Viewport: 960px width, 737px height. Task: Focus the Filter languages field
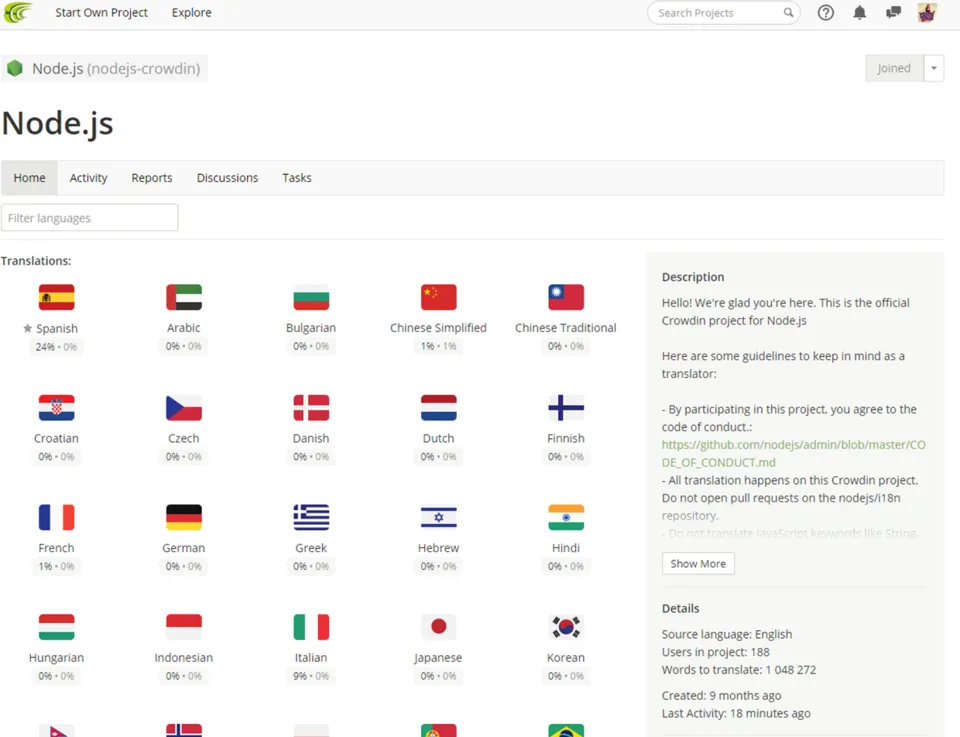(x=89, y=218)
